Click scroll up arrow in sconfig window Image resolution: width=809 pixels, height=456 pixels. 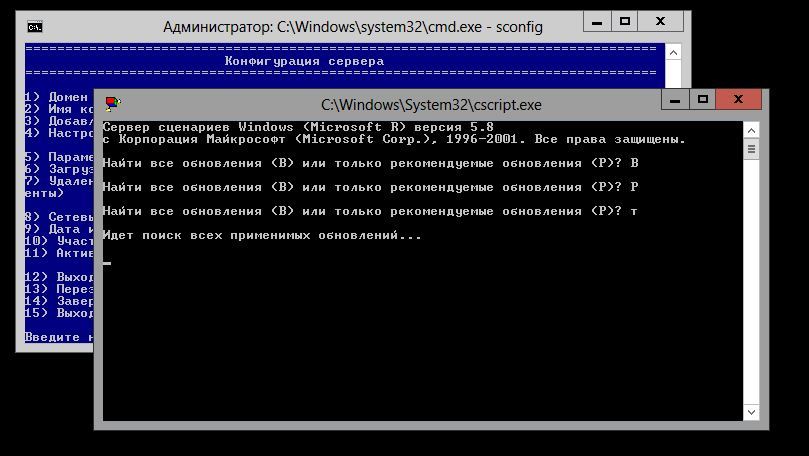coord(673,53)
